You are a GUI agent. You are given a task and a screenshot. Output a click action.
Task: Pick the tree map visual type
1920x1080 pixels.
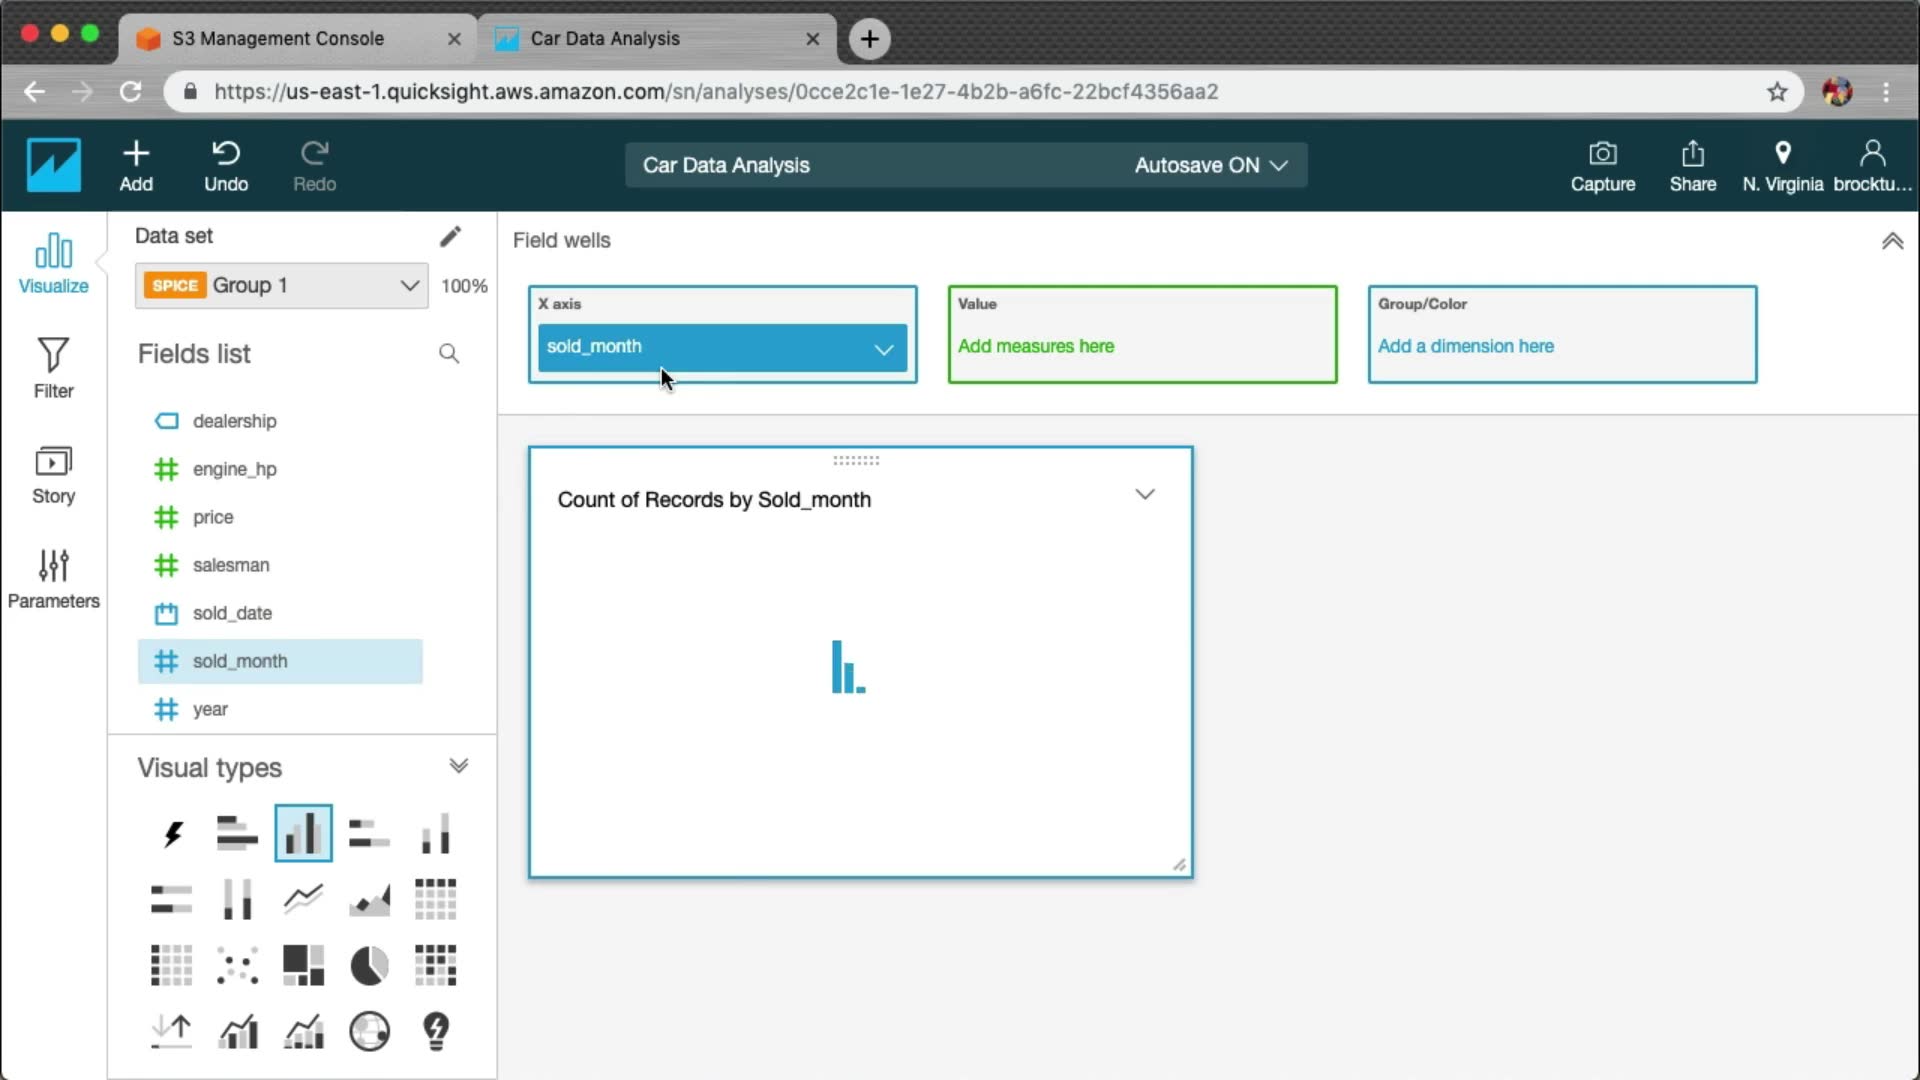(303, 966)
